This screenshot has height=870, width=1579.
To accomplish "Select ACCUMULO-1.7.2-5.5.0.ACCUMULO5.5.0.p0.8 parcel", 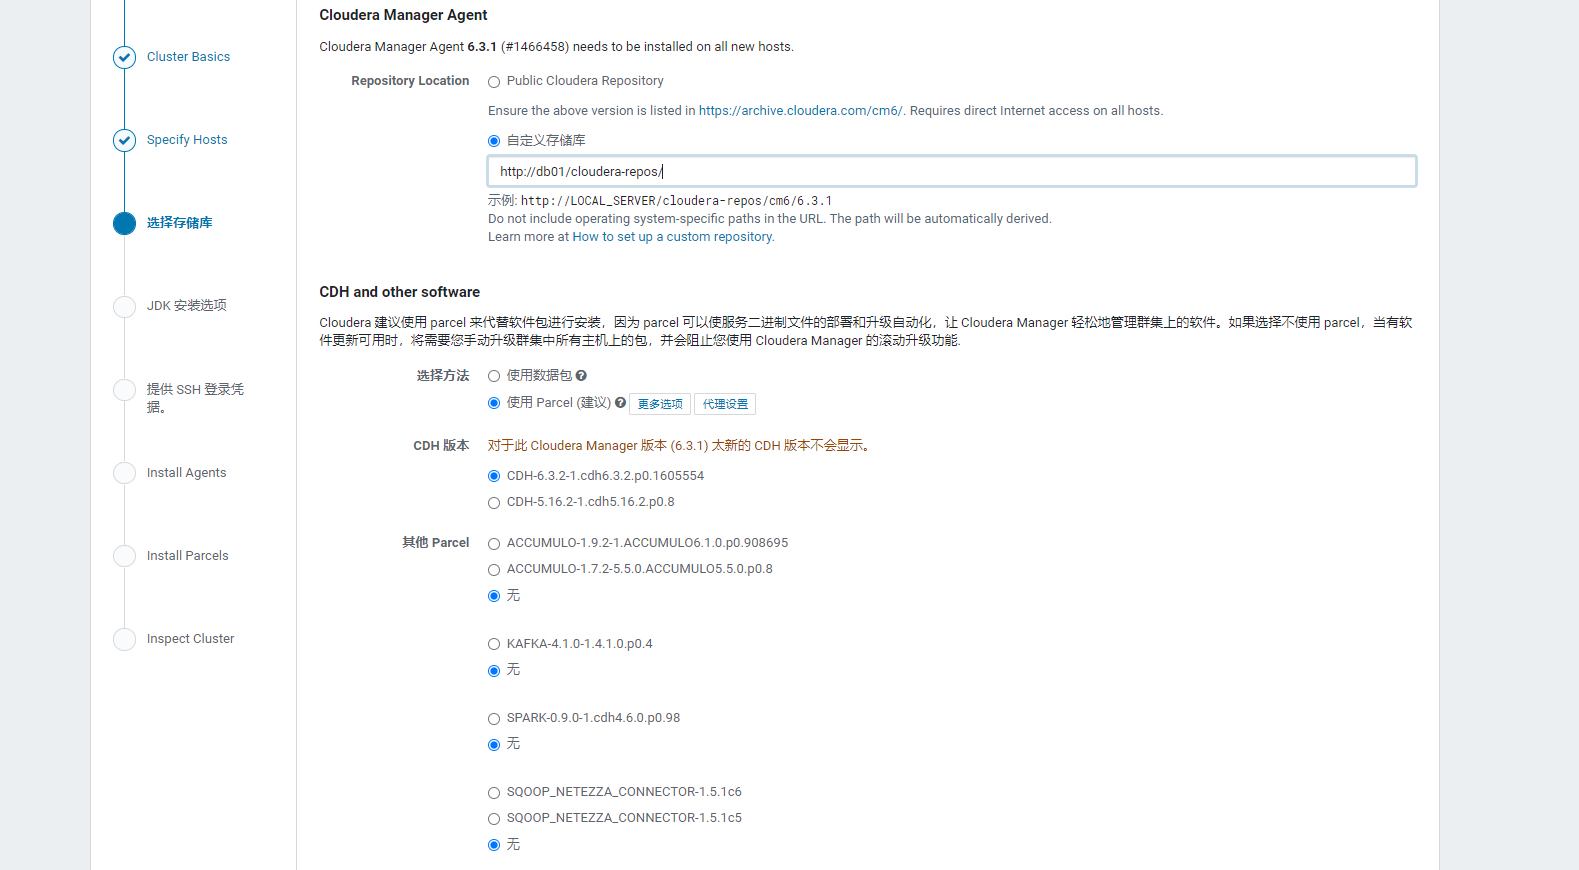I will (x=494, y=570).
